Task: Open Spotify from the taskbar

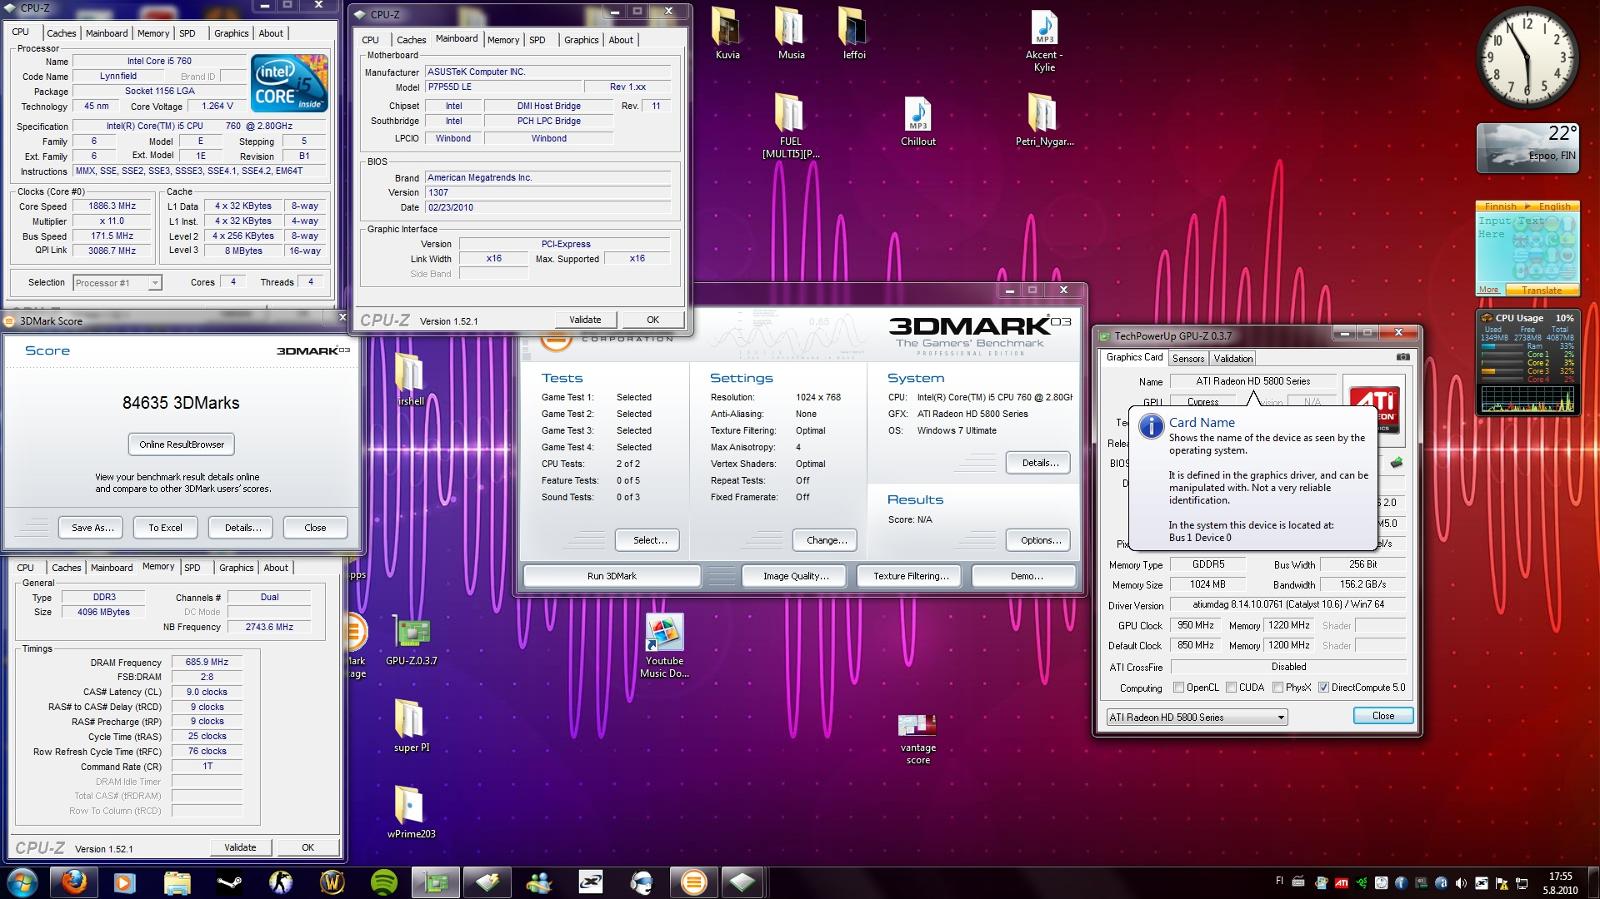Action: pyautogui.click(x=384, y=882)
